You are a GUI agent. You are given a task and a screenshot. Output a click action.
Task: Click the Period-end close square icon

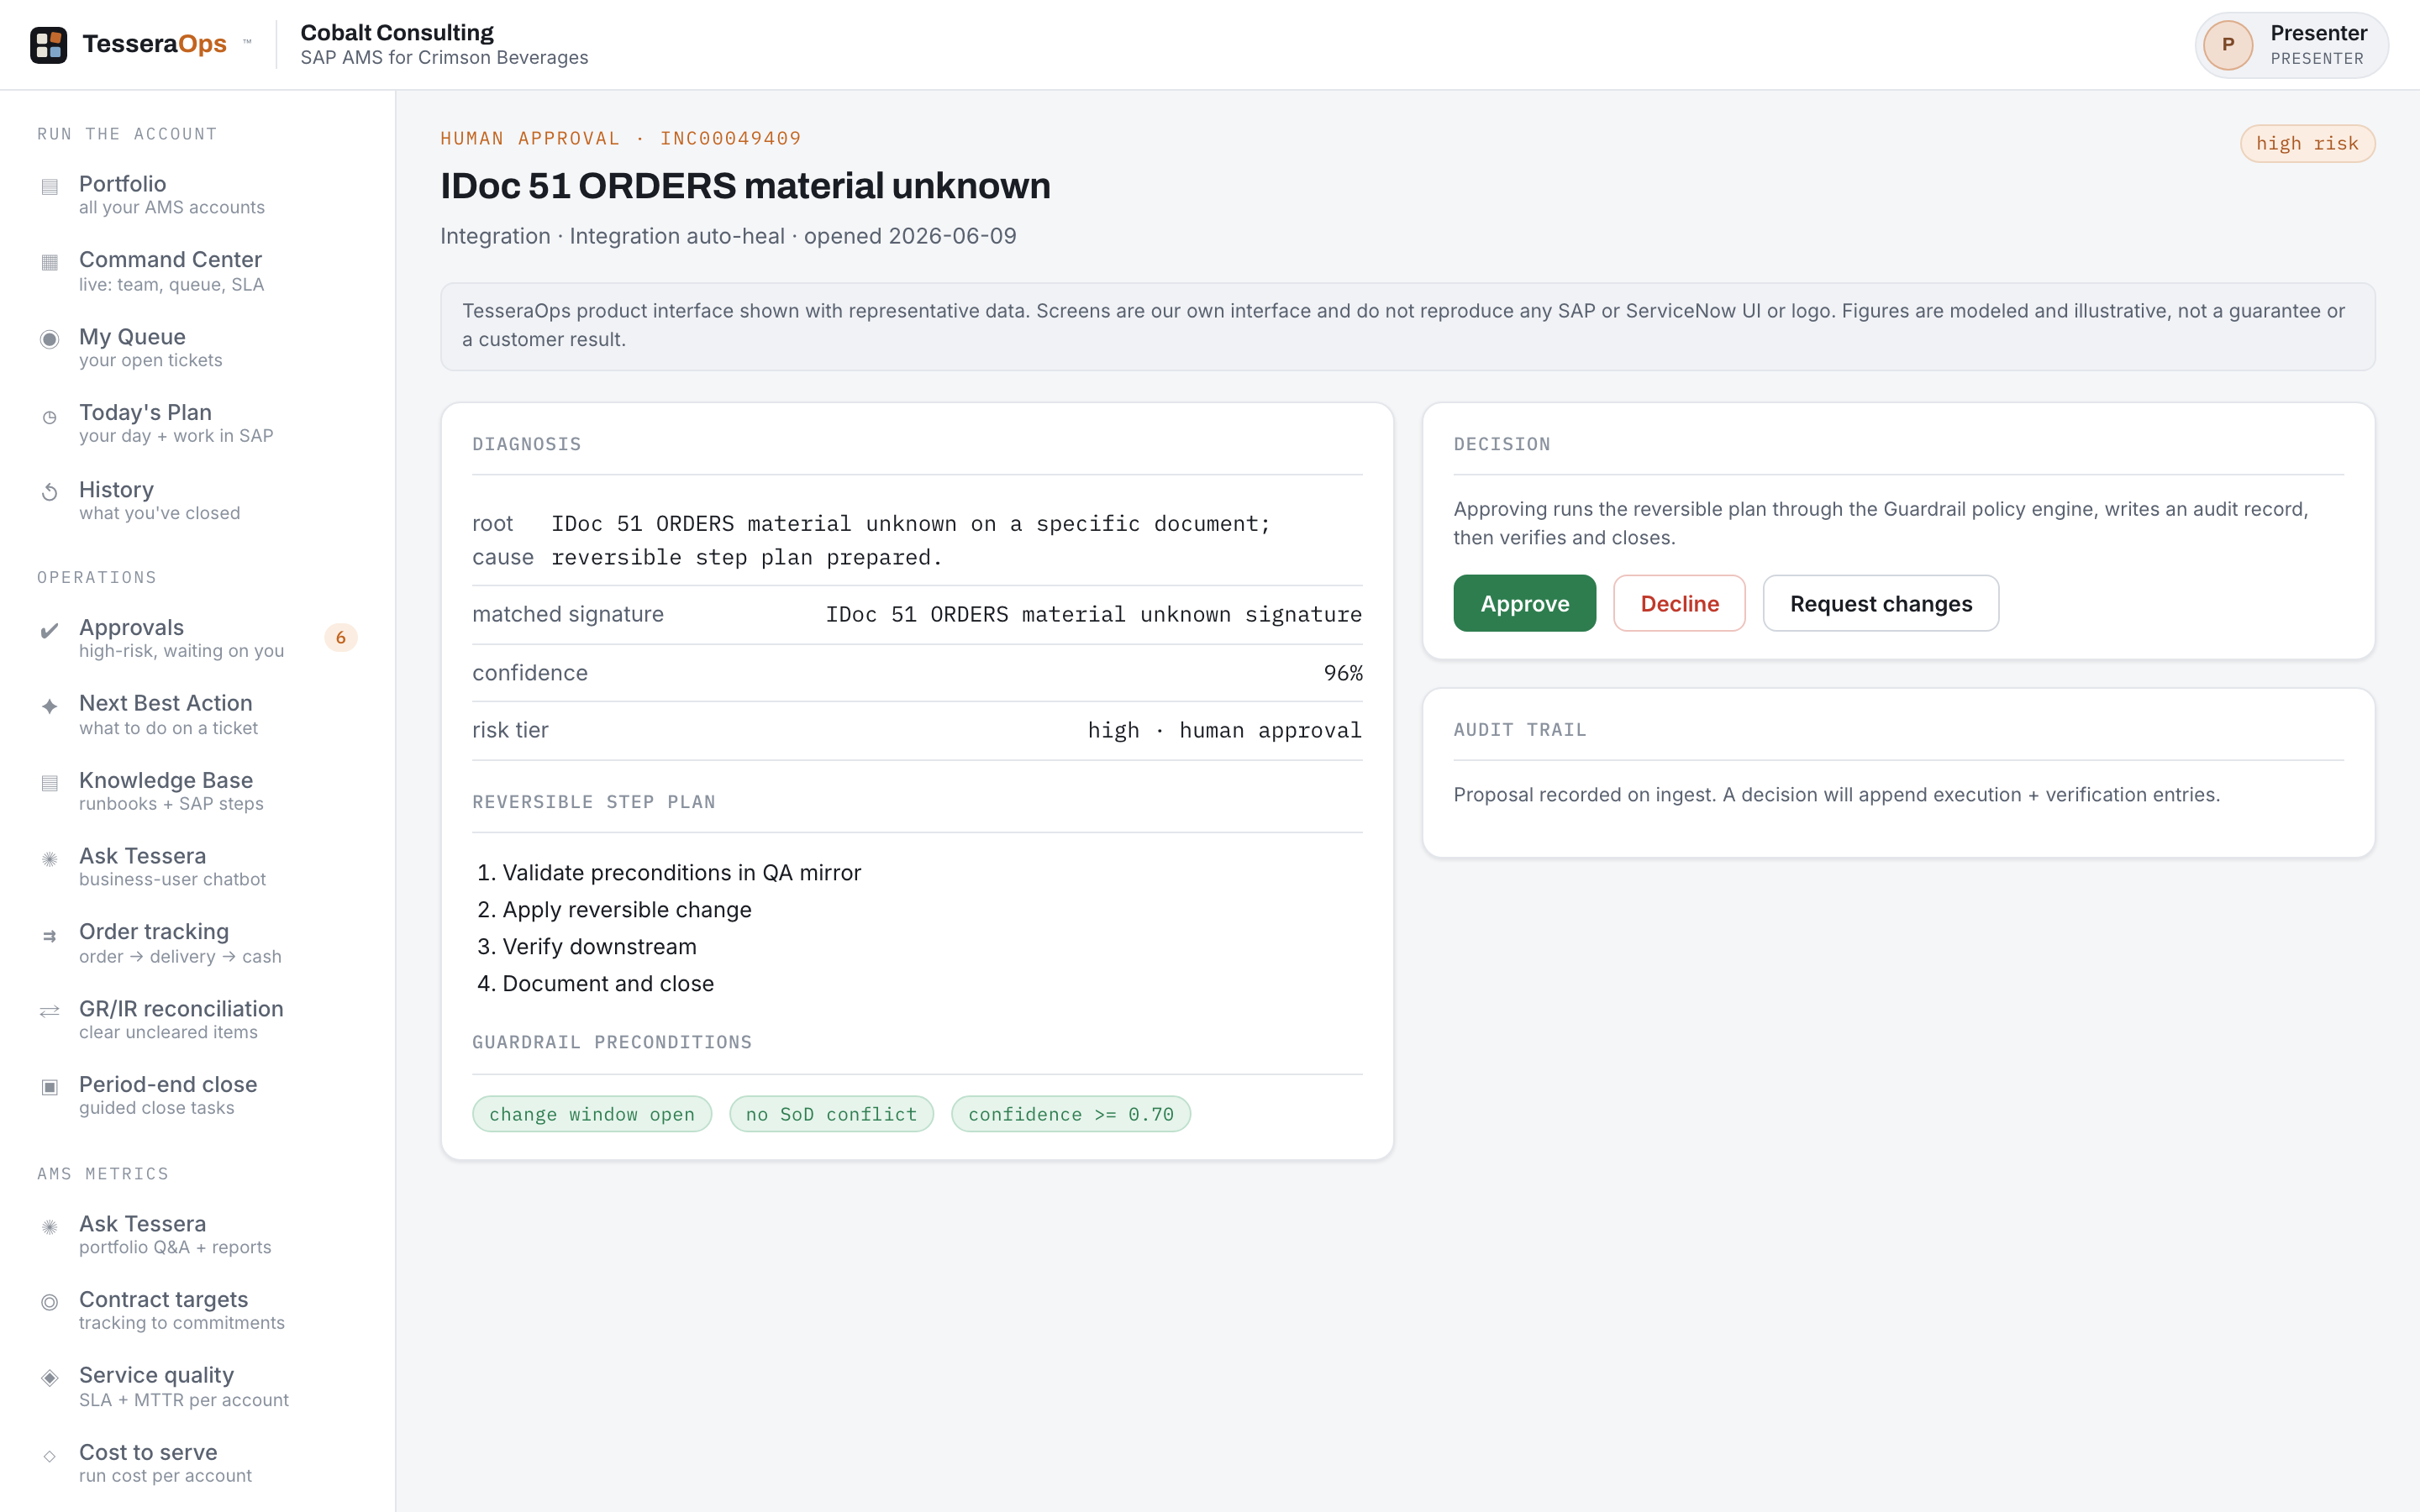pos(49,1087)
